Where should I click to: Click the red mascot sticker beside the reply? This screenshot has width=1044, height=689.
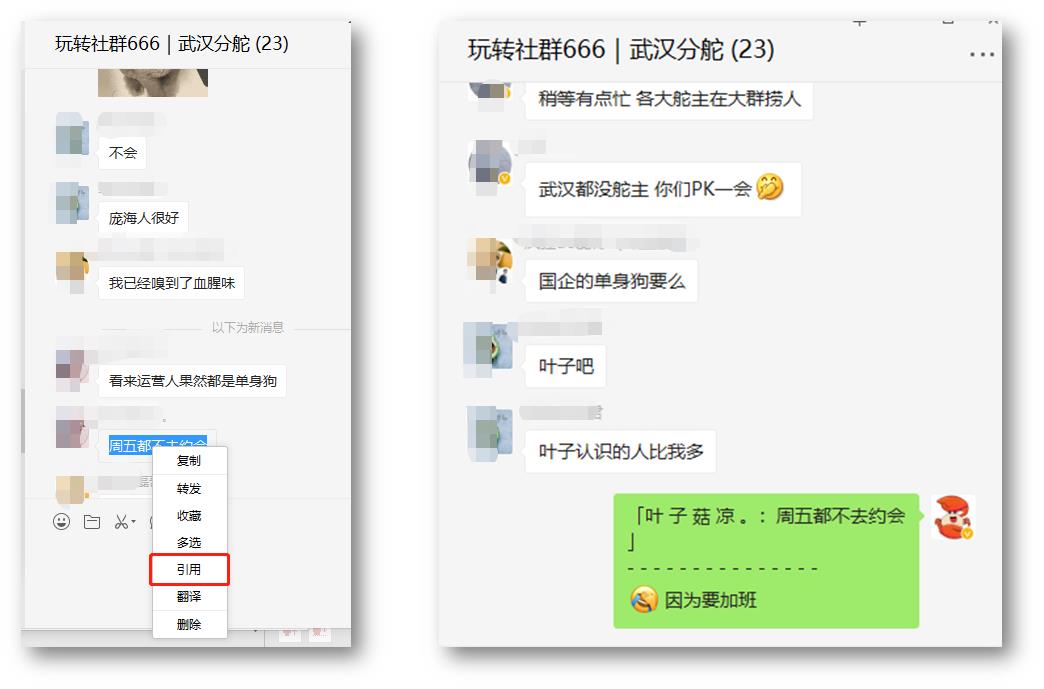click(x=953, y=518)
